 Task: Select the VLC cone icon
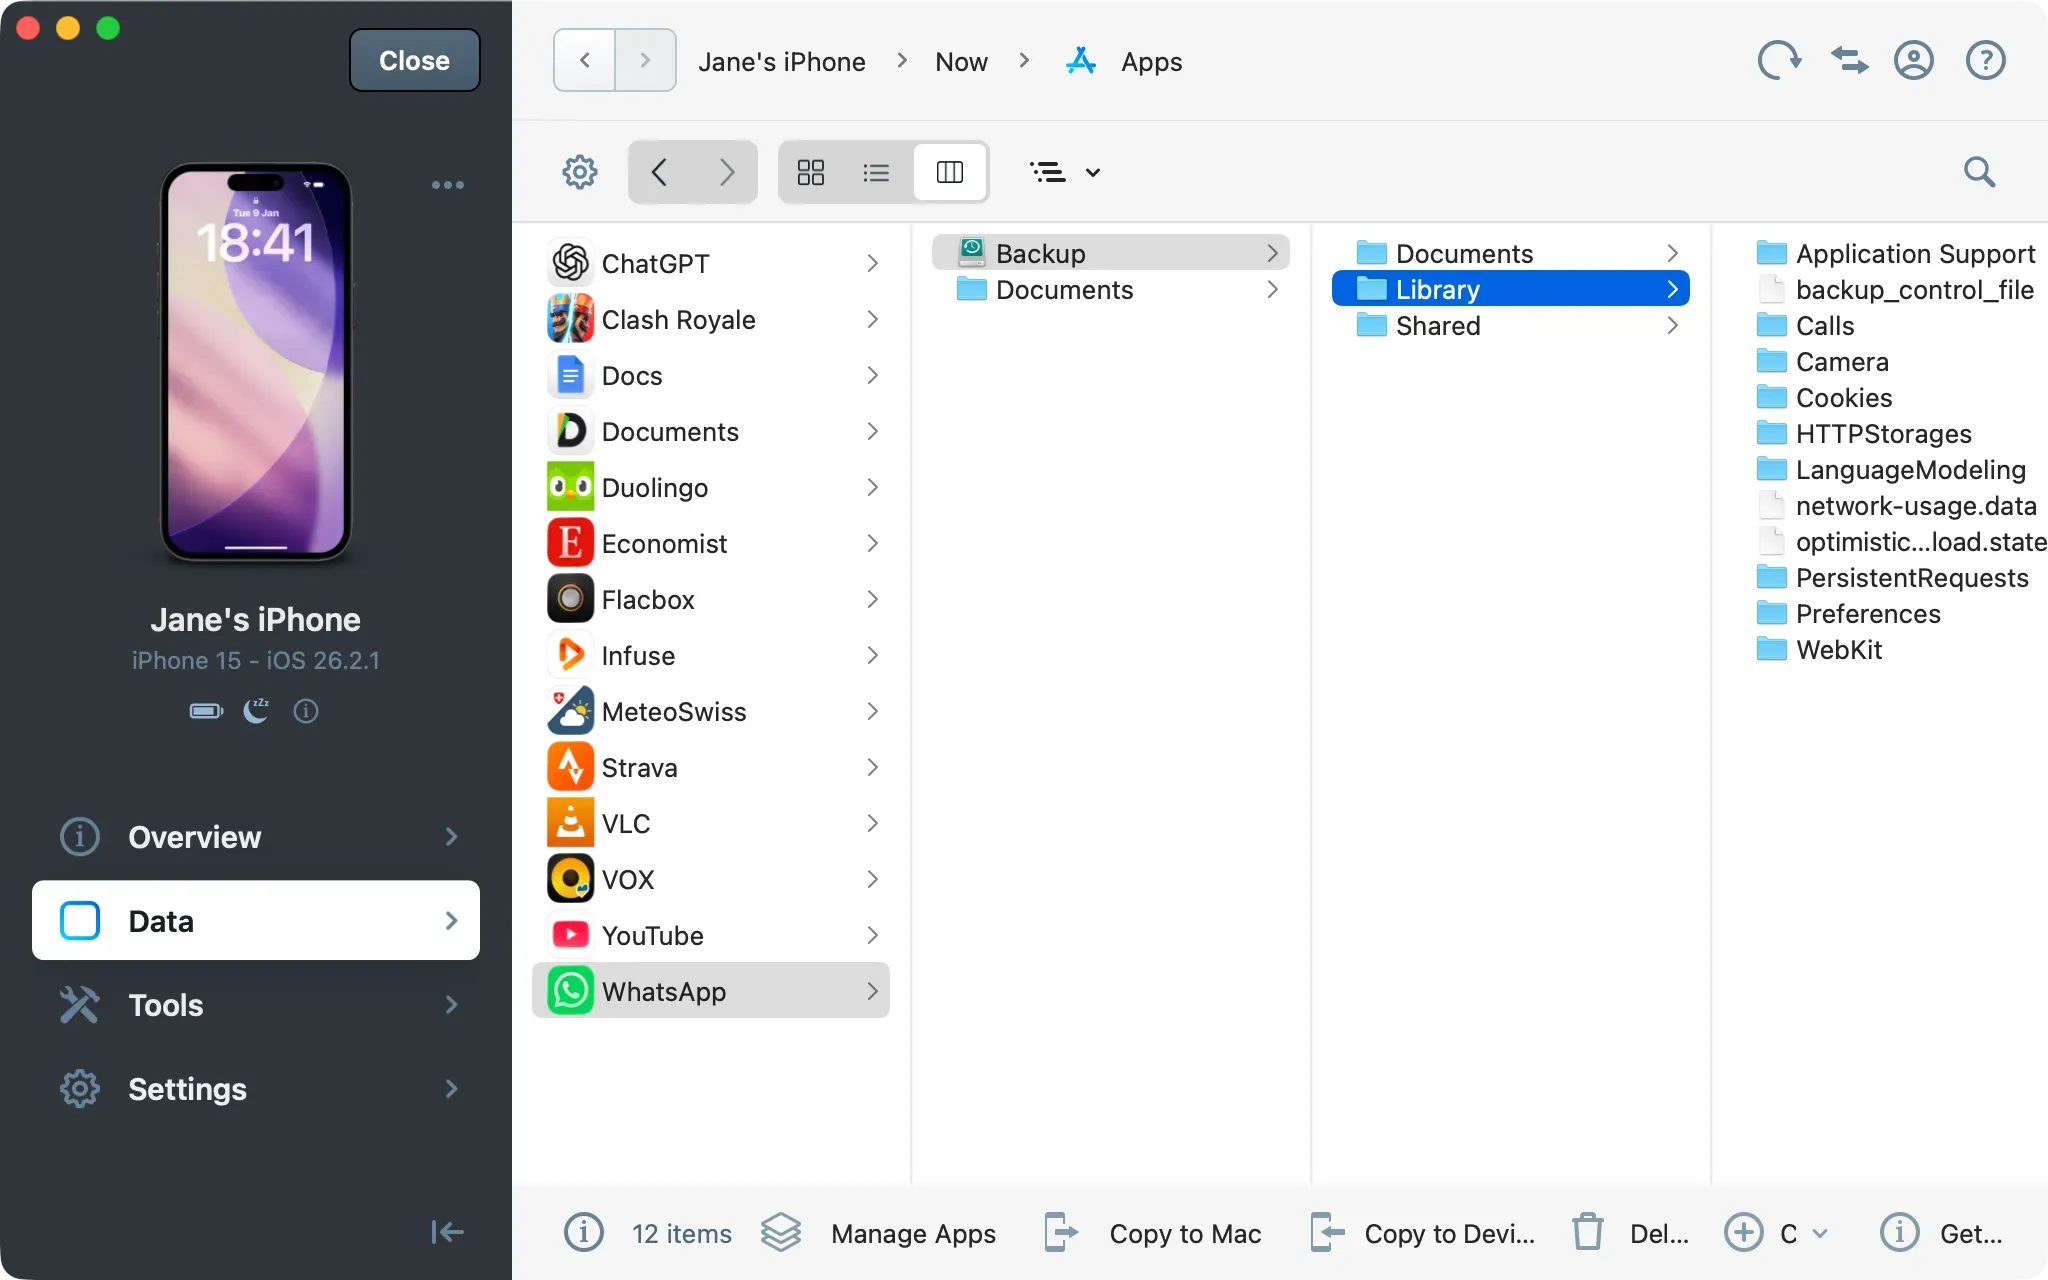click(x=571, y=823)
